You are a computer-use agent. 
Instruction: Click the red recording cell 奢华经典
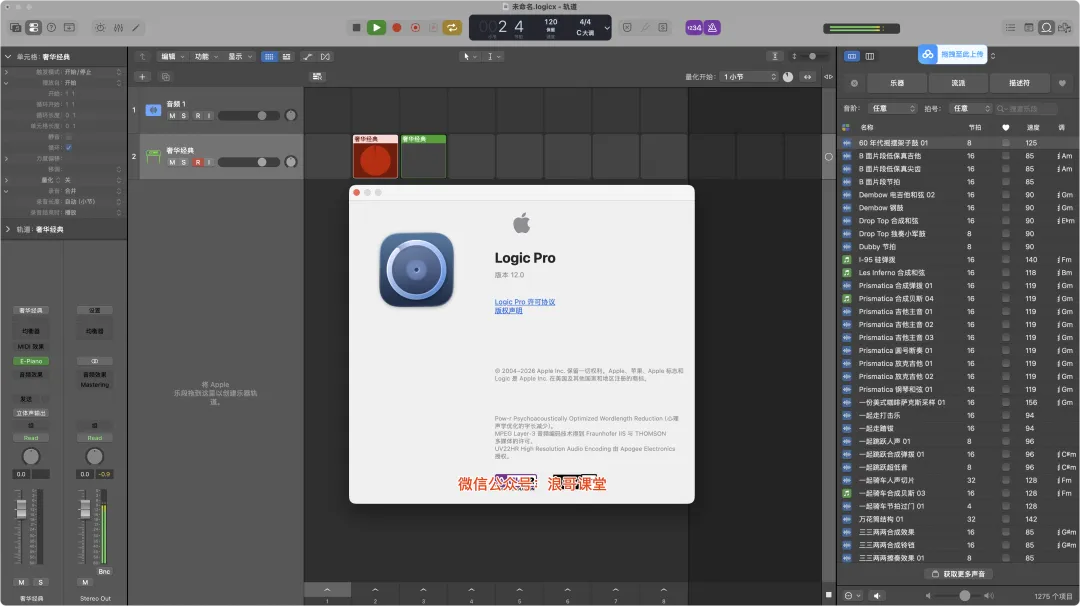pyautogui.click(x=375, y=156)
